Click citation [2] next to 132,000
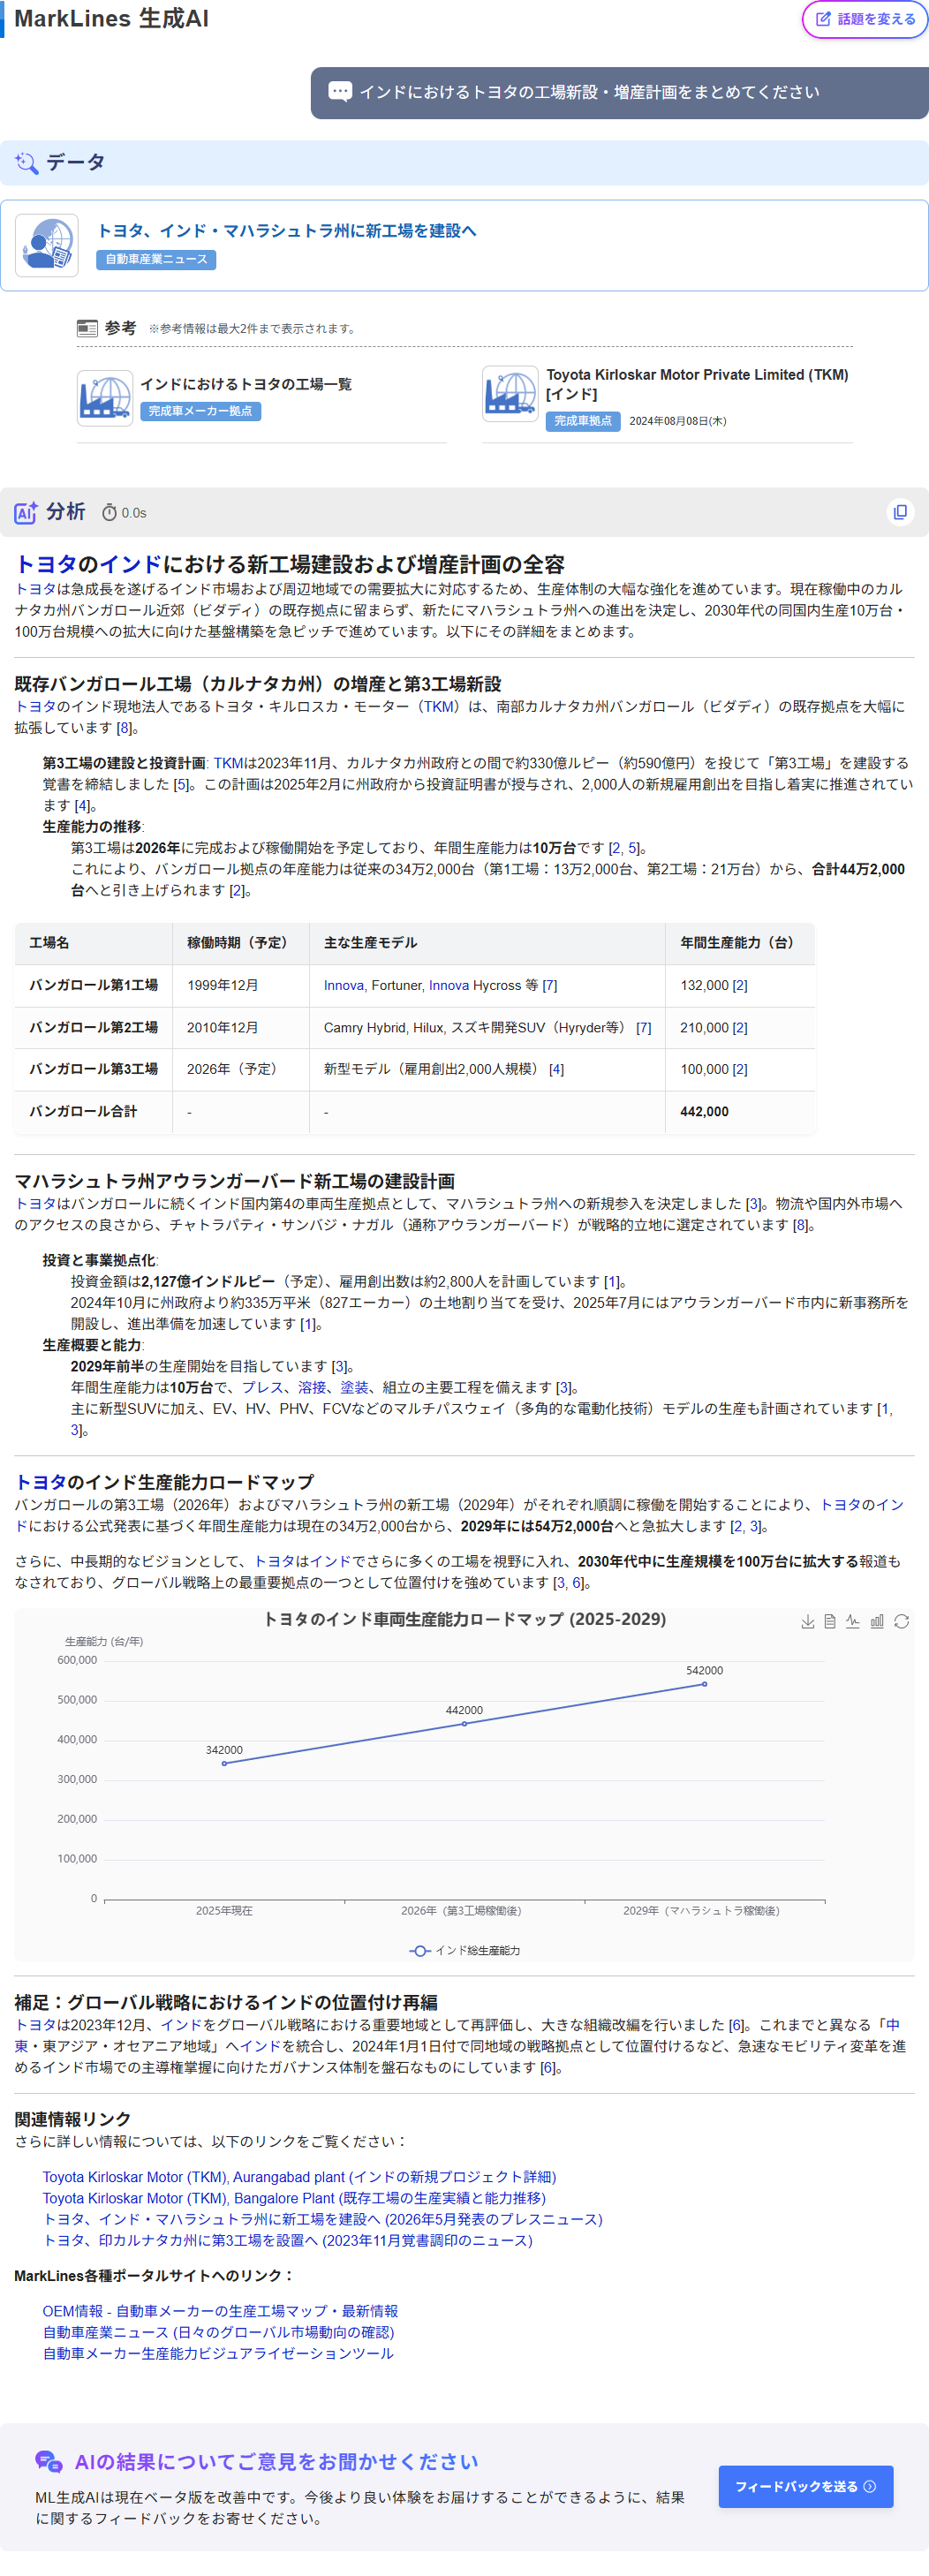This screenshot has height=2576, width=929. 740,985
